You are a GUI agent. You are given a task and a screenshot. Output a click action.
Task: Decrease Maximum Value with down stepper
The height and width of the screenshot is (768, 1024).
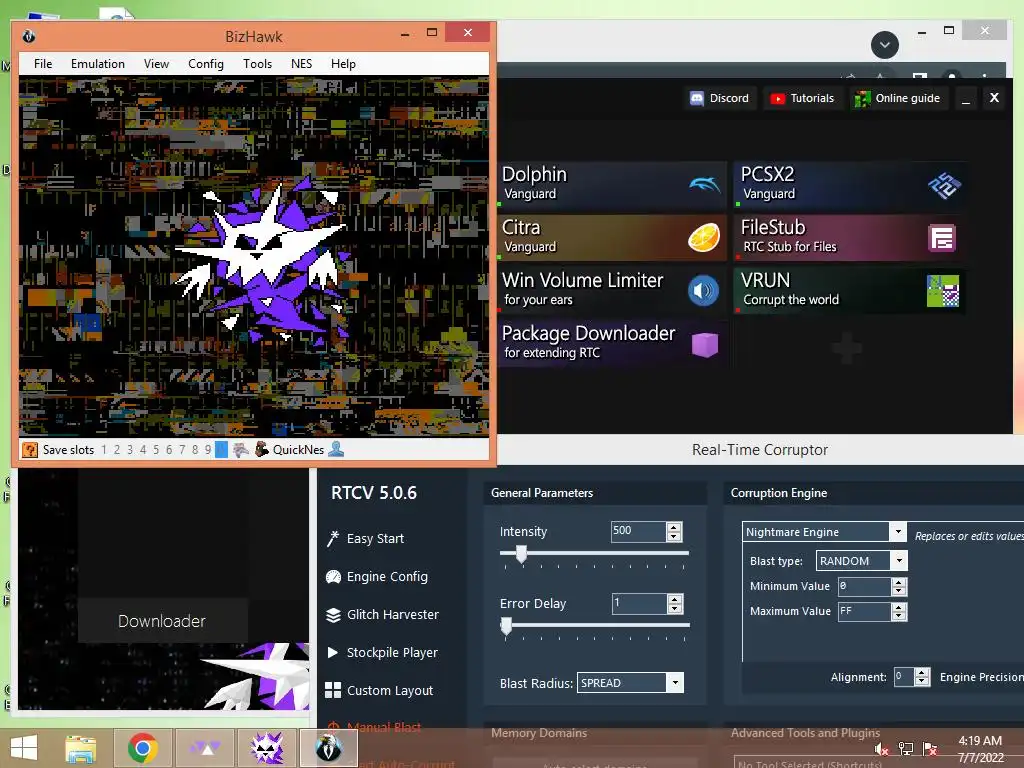pyautogui.click(x=899, y=616)
